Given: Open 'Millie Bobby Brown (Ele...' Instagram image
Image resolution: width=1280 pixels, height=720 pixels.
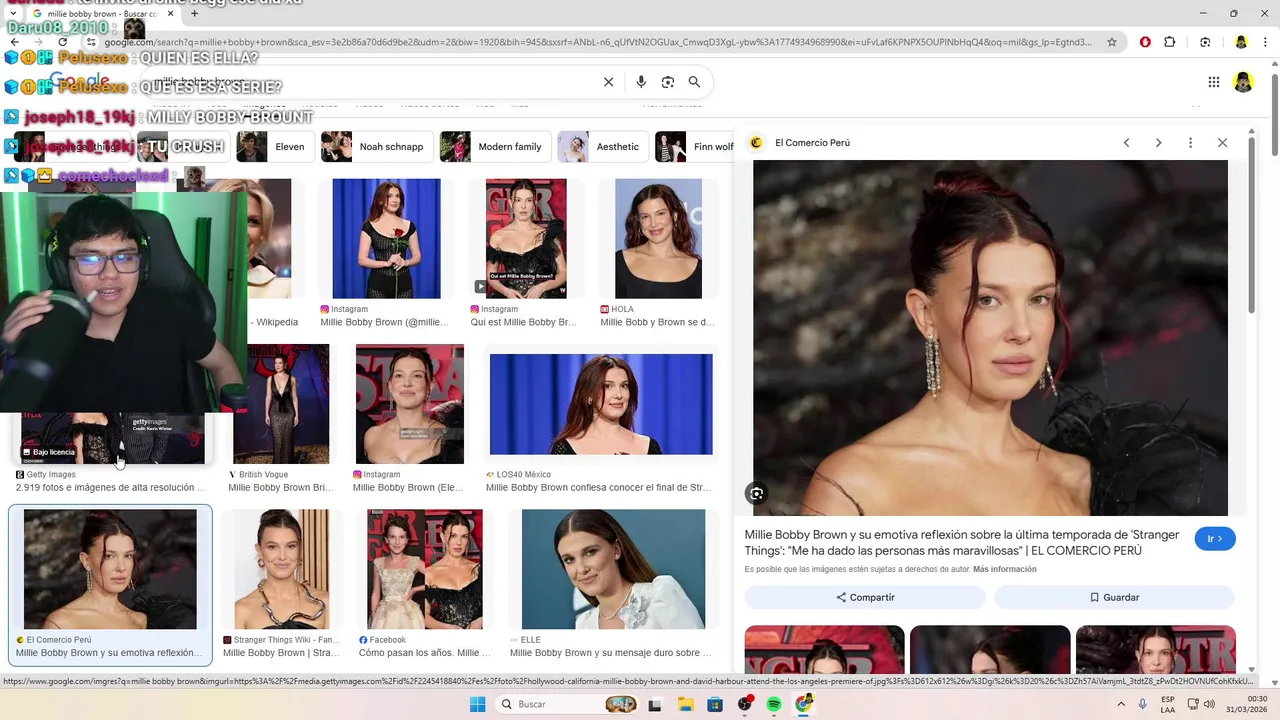Looking at the screenshot, I should pyautogui.click(x=409, y=404).
